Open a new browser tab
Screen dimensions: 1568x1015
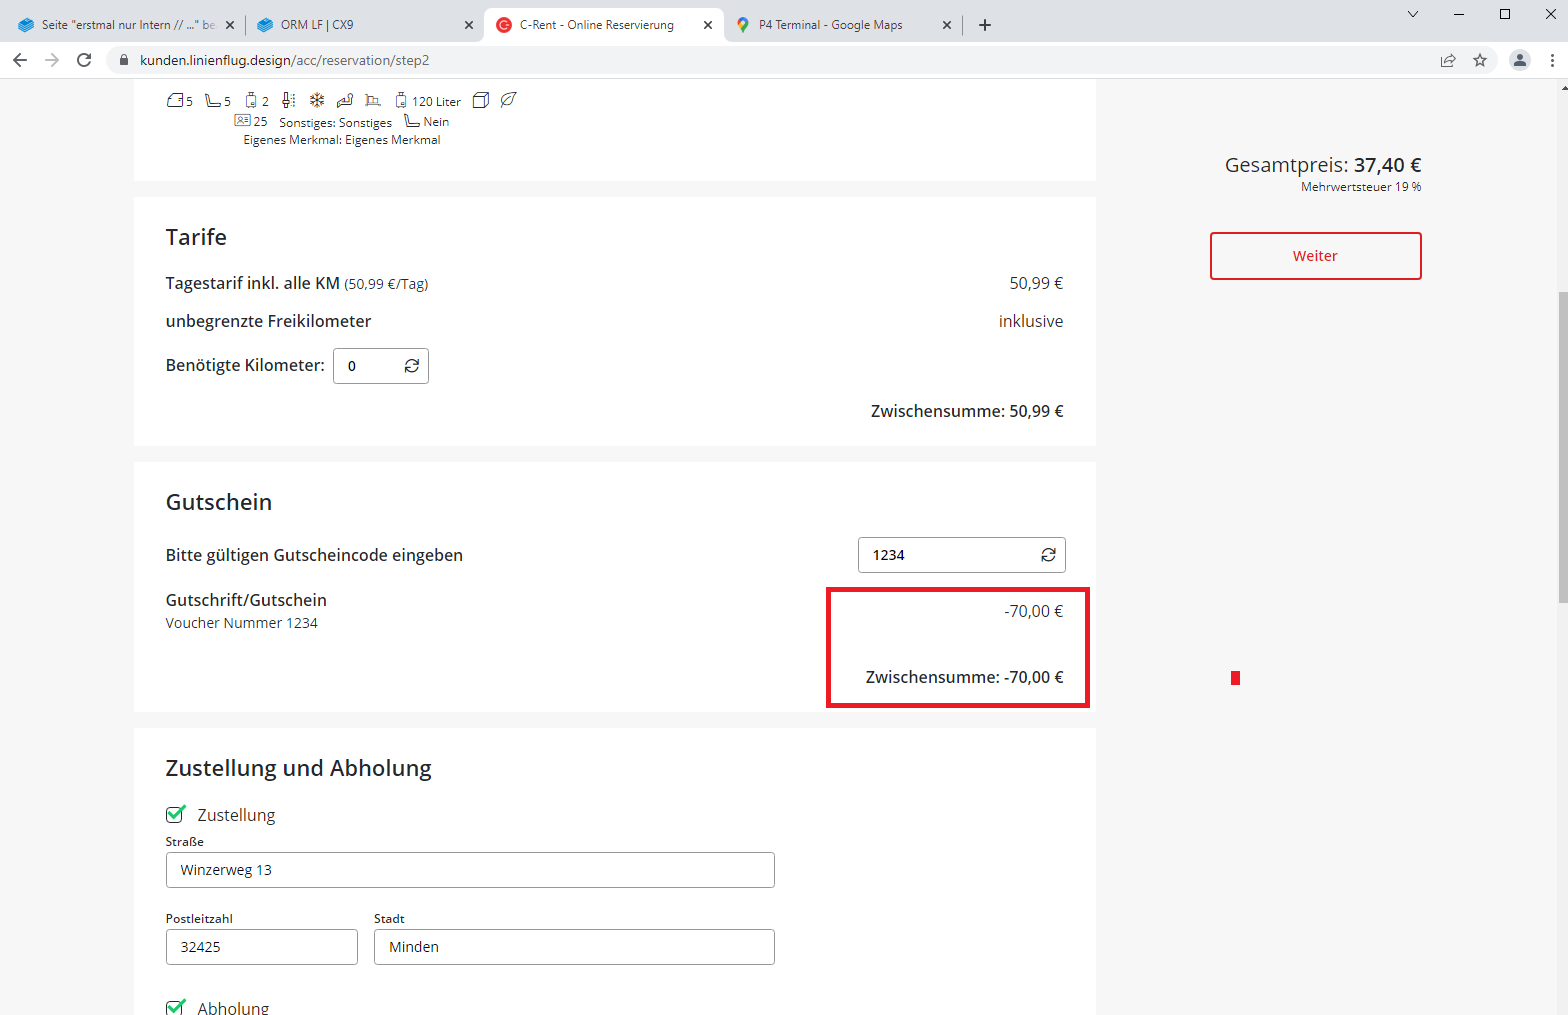[985, 25]
